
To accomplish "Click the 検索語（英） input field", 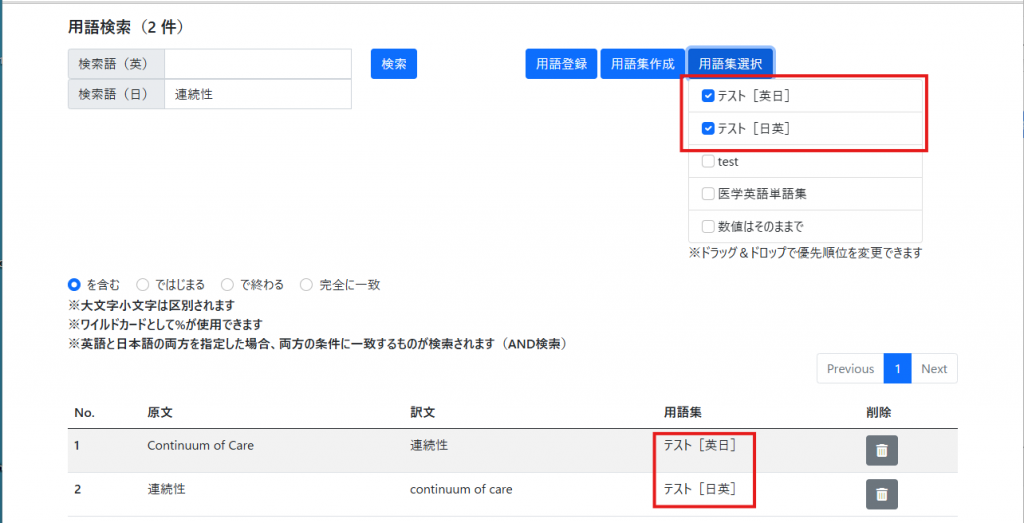I will 257,64.
